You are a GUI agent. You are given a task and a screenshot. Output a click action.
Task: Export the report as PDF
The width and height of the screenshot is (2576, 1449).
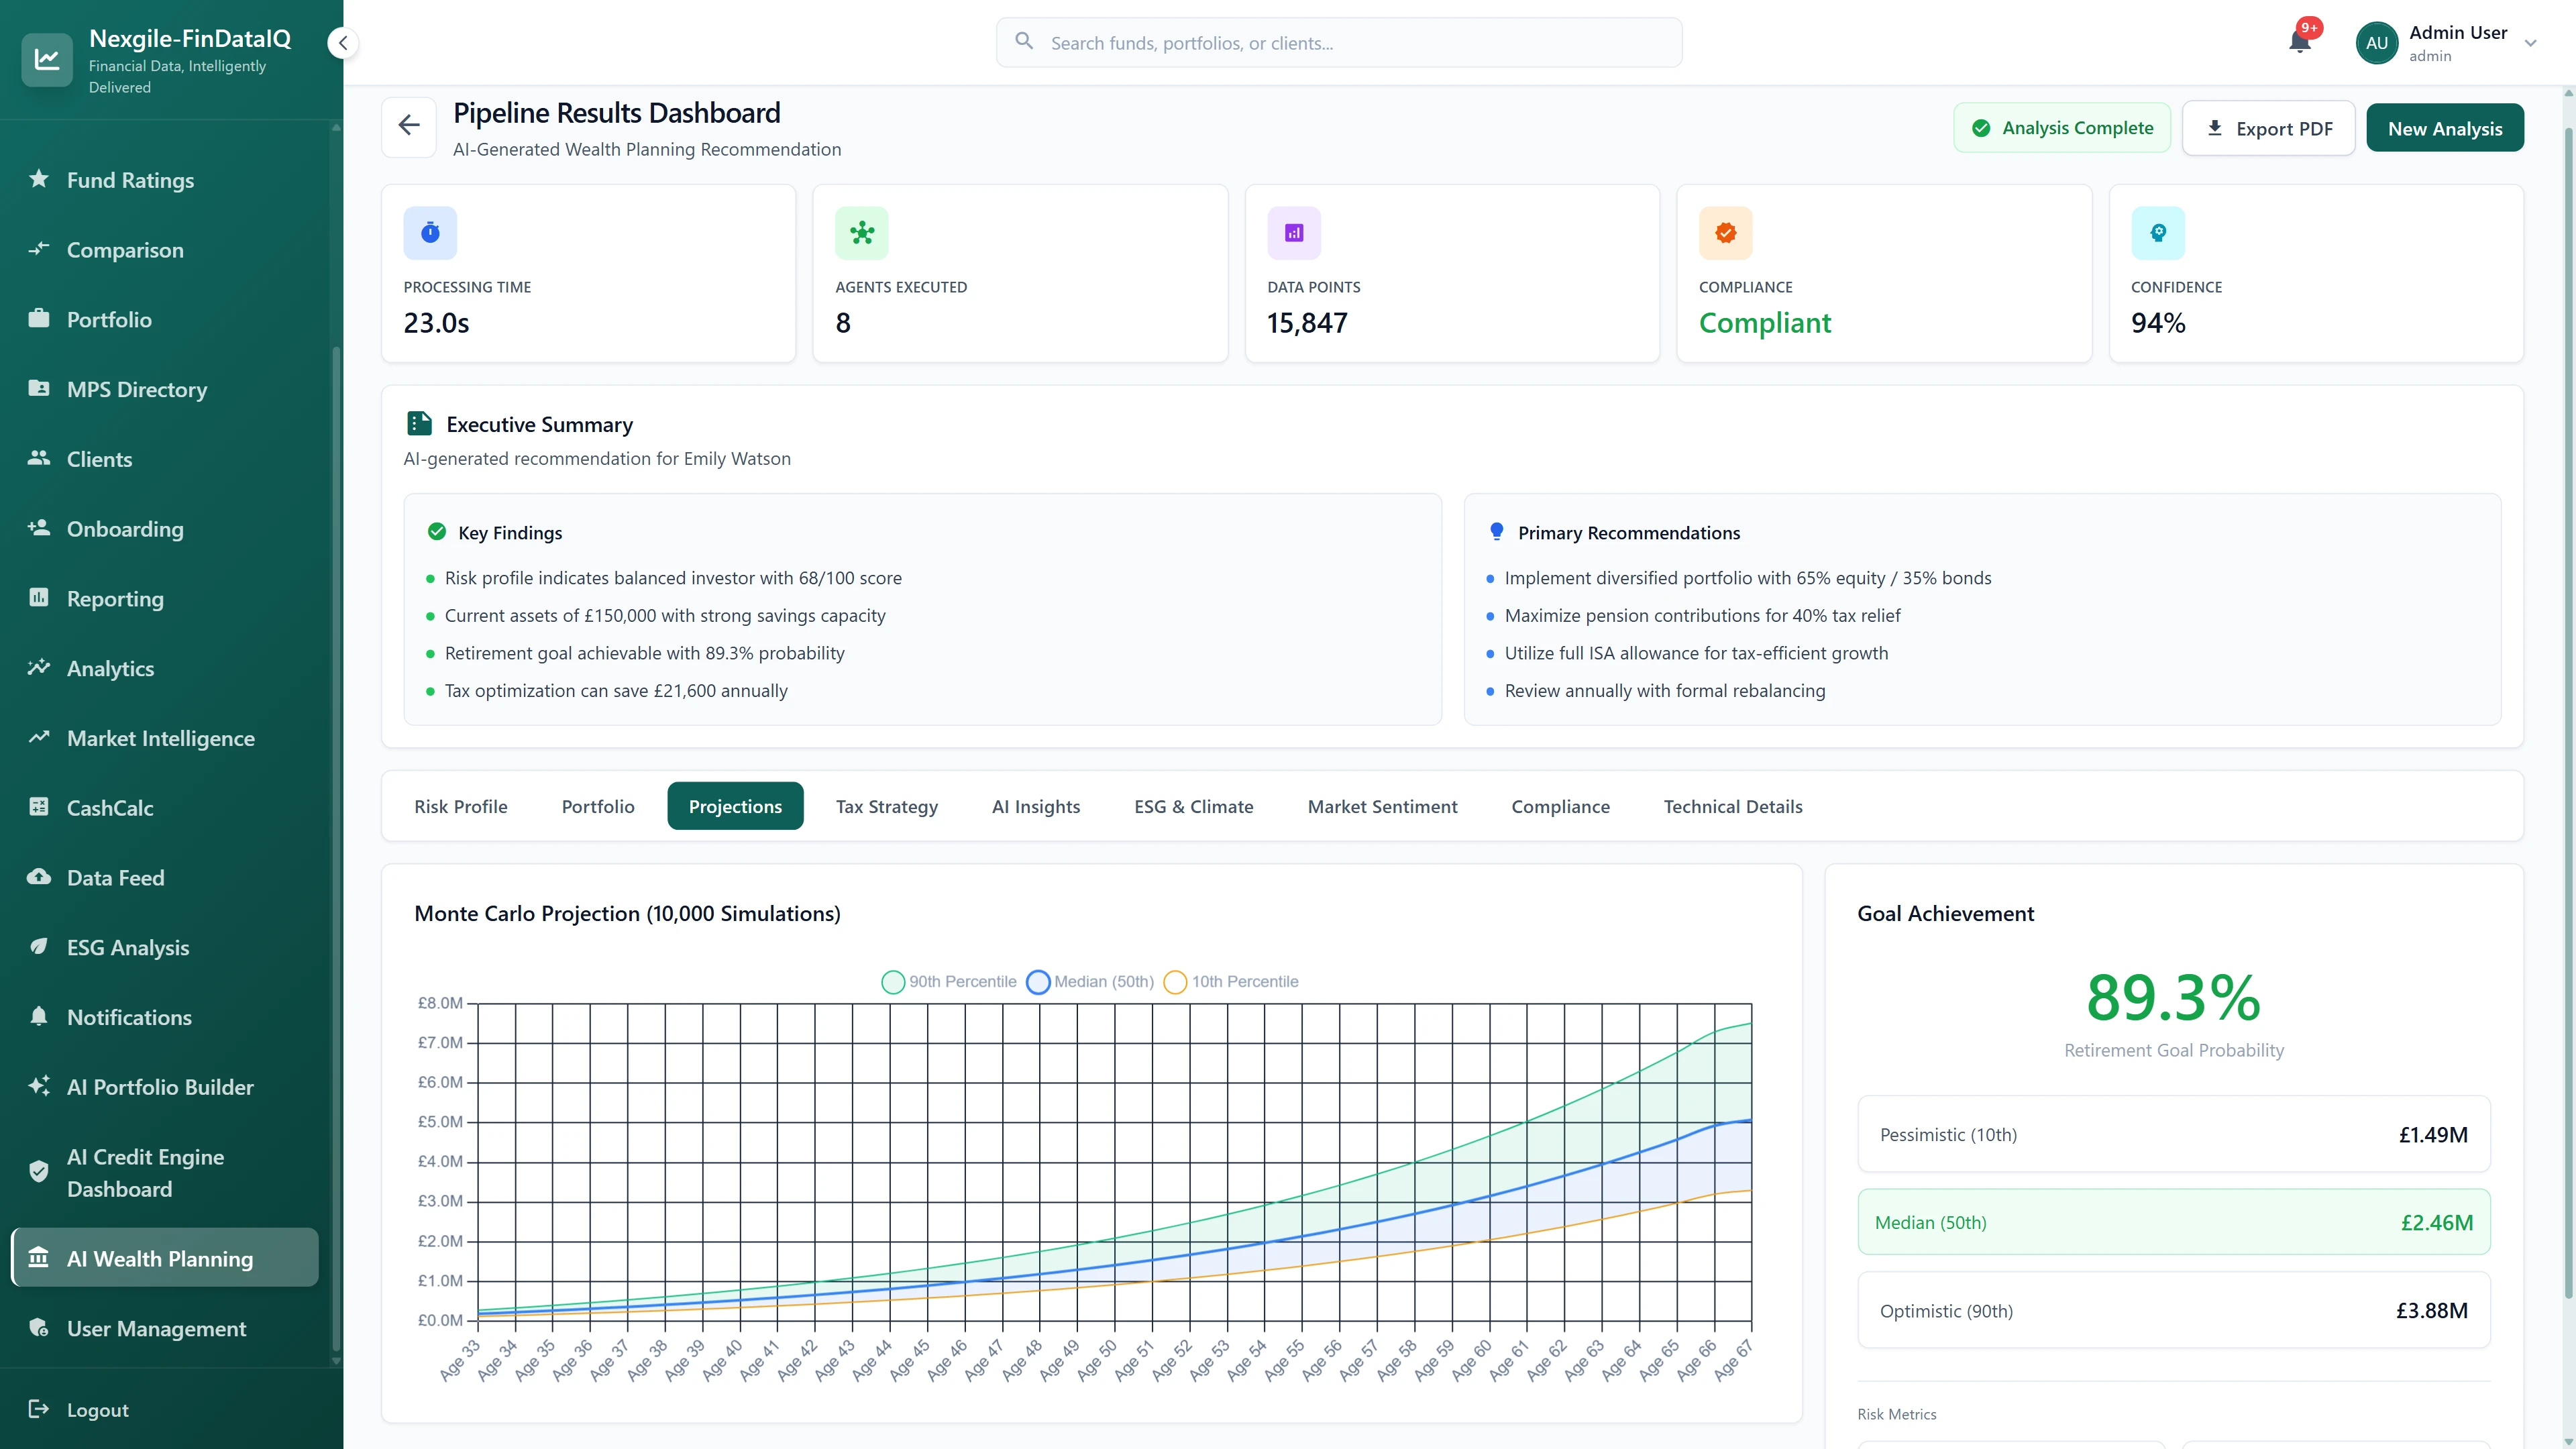(2269, 128)
